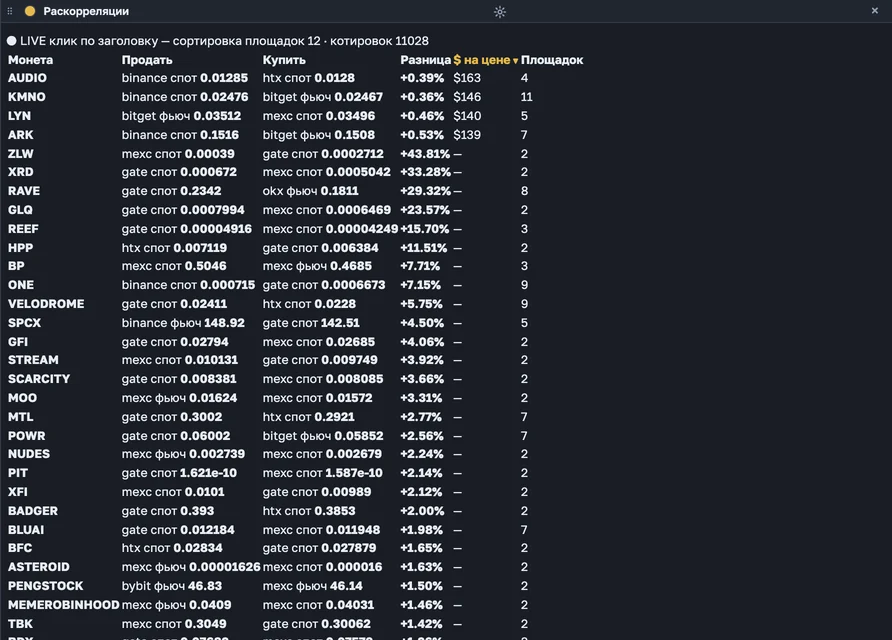Click the LYN coin name
The image size is (892, 640).
(x=19, y=116)
